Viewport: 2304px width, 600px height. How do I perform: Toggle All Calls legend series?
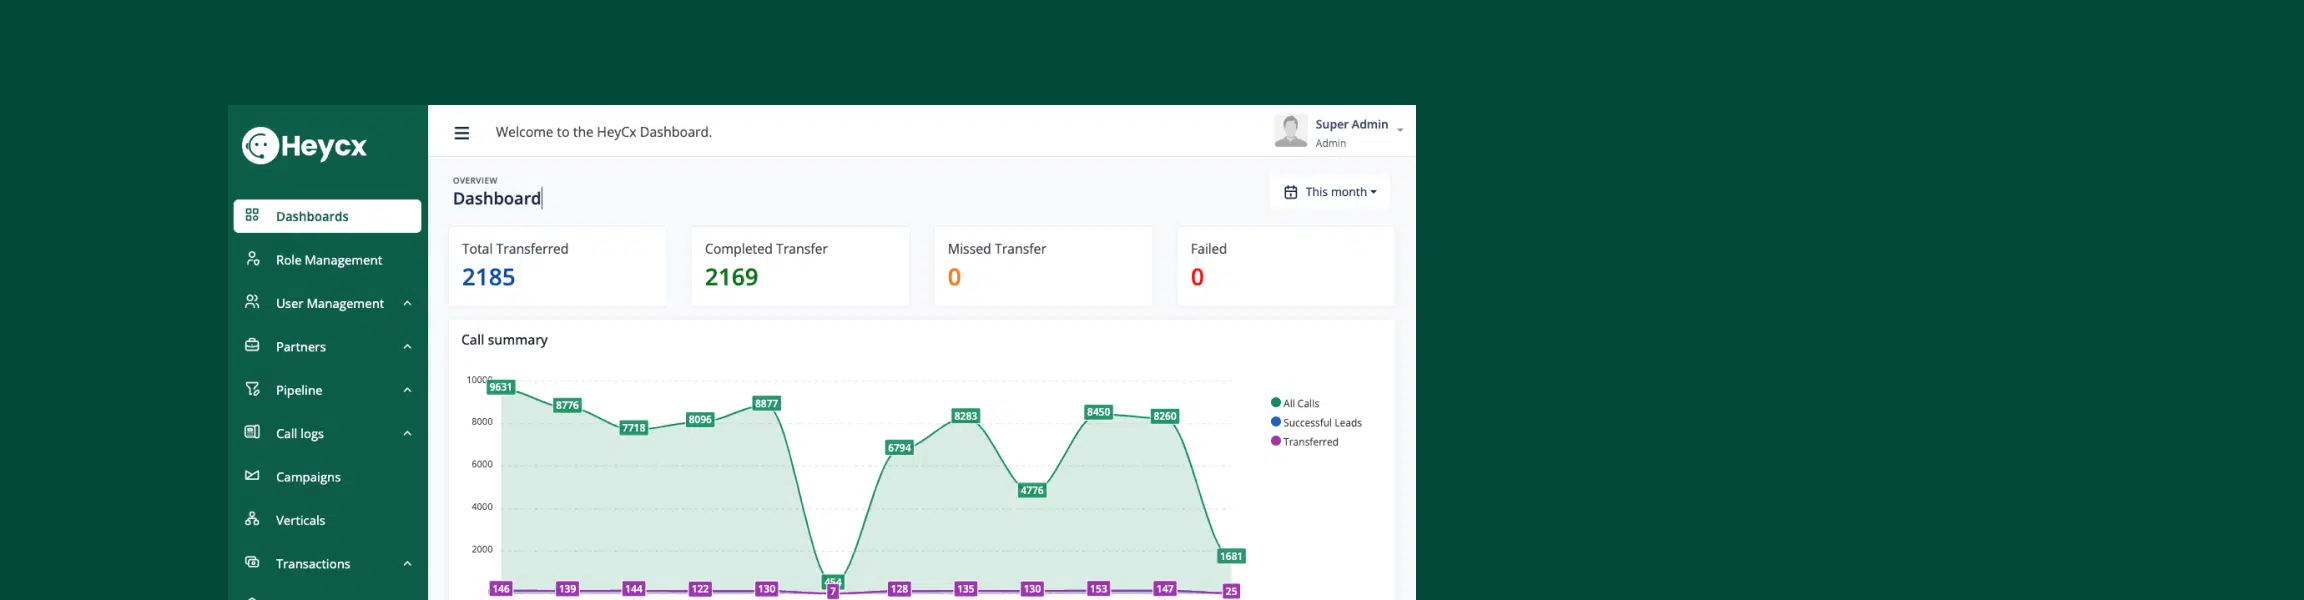(1295, 403)
